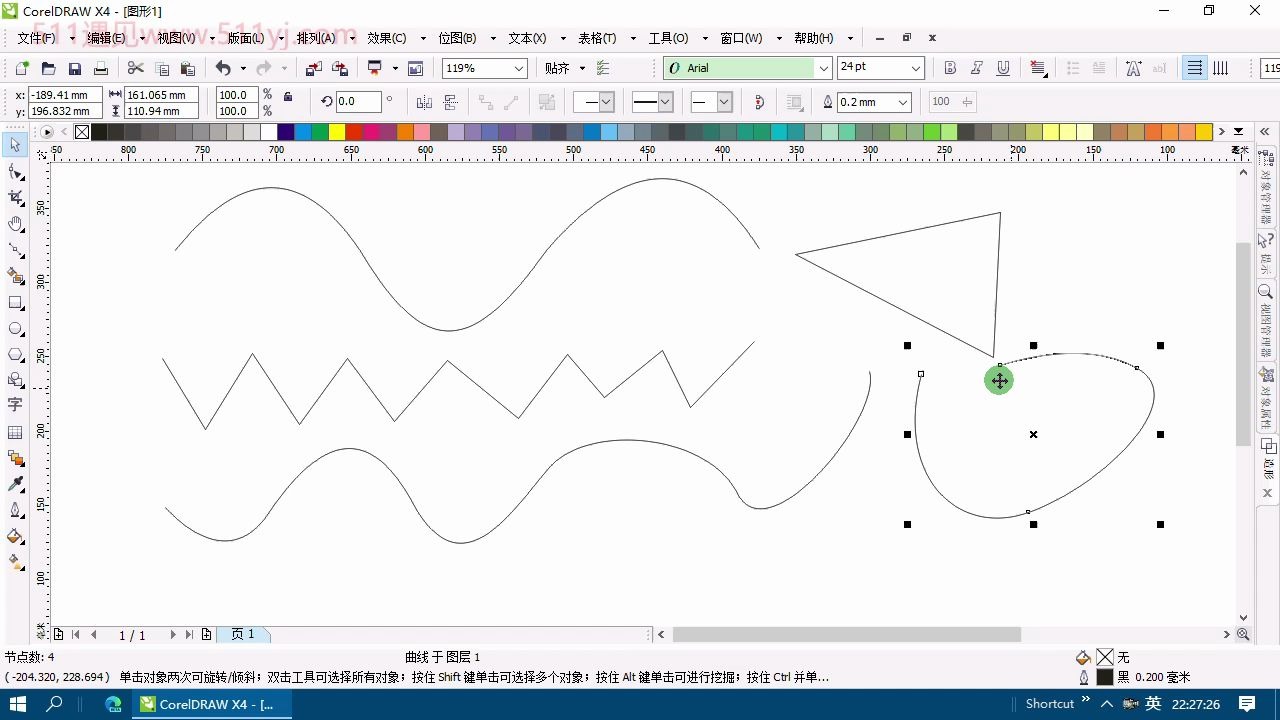Copy the selected object
The height and width of the screenshot is (720, 1280).
click(x=162, y=68)
